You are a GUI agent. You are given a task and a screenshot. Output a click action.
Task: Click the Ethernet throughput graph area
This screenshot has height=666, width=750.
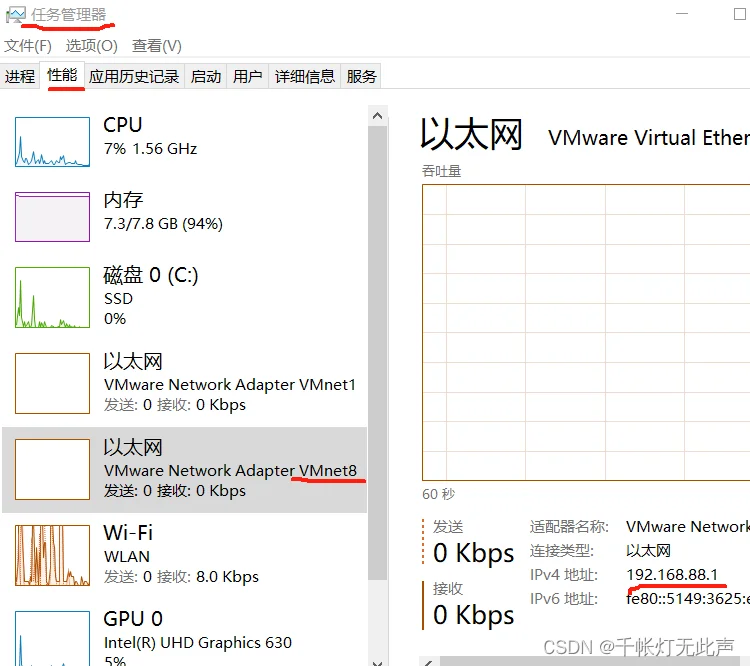(586, 332)
